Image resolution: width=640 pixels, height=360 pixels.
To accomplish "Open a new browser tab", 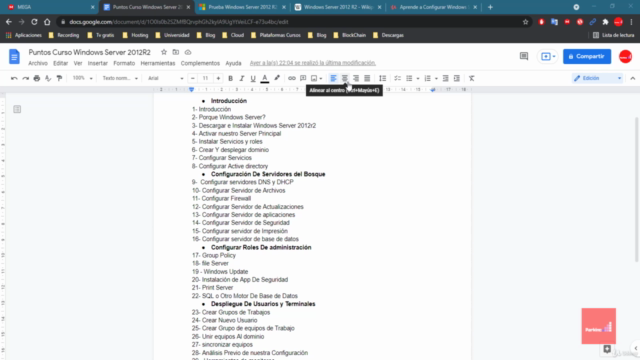I will coord(490,7).
